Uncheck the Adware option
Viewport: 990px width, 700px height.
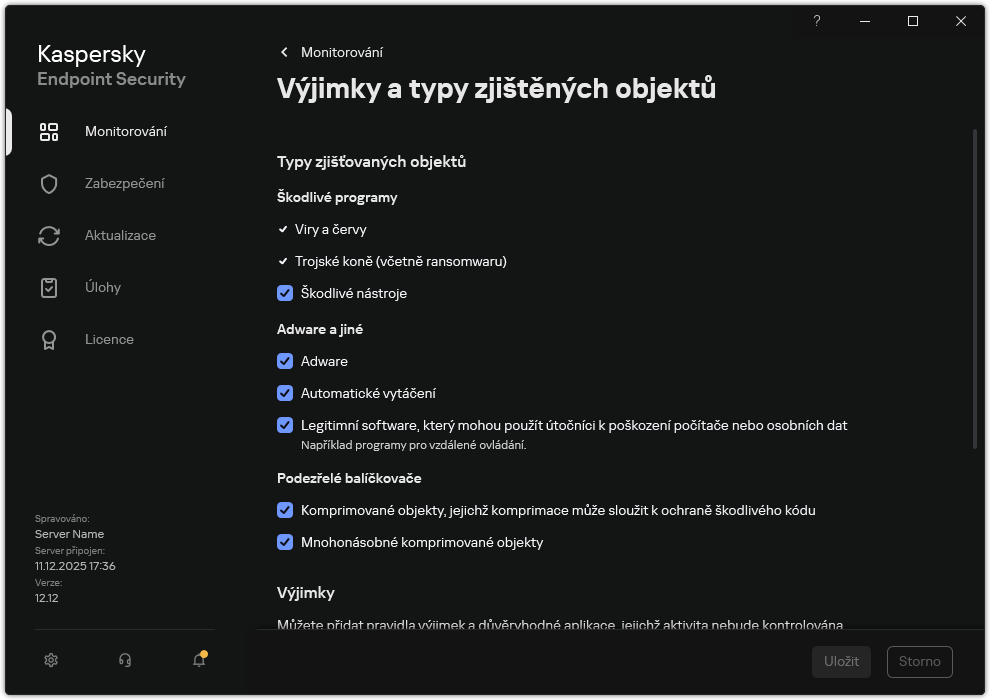pos(285,361)
